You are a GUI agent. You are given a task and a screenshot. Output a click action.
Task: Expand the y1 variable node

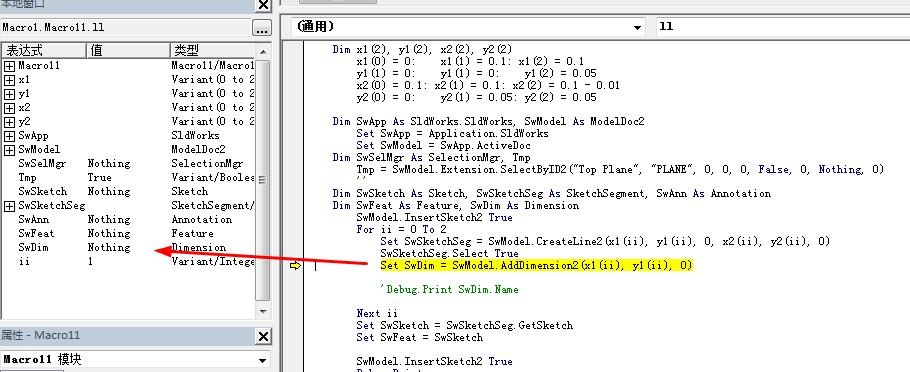point(9,93)
